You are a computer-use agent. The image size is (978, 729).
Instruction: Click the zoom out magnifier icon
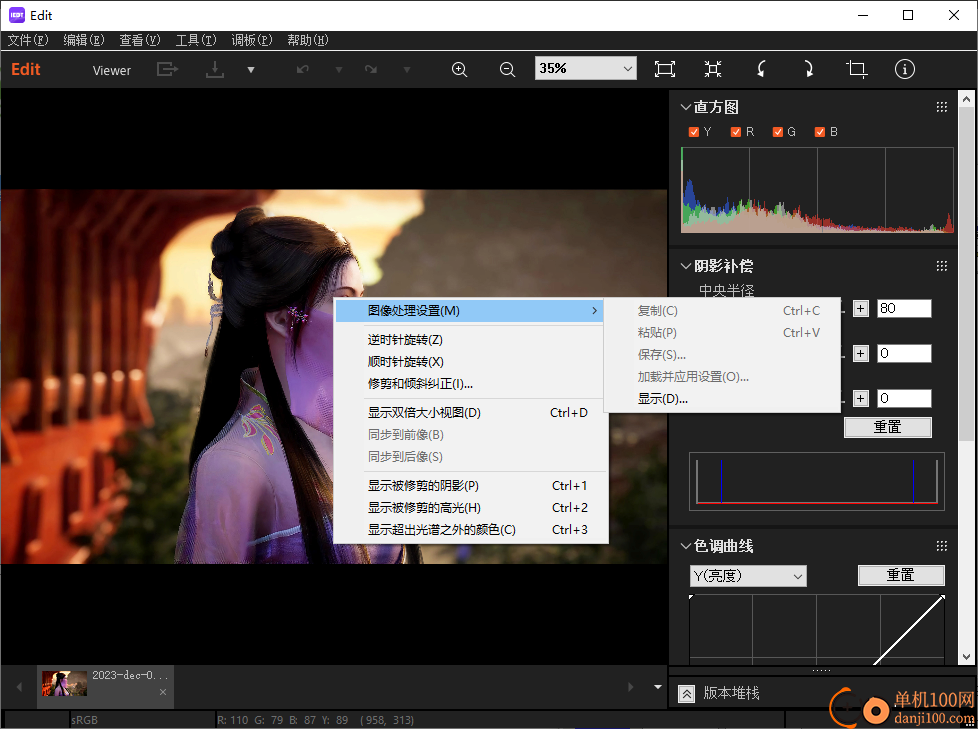pos(508,69)
